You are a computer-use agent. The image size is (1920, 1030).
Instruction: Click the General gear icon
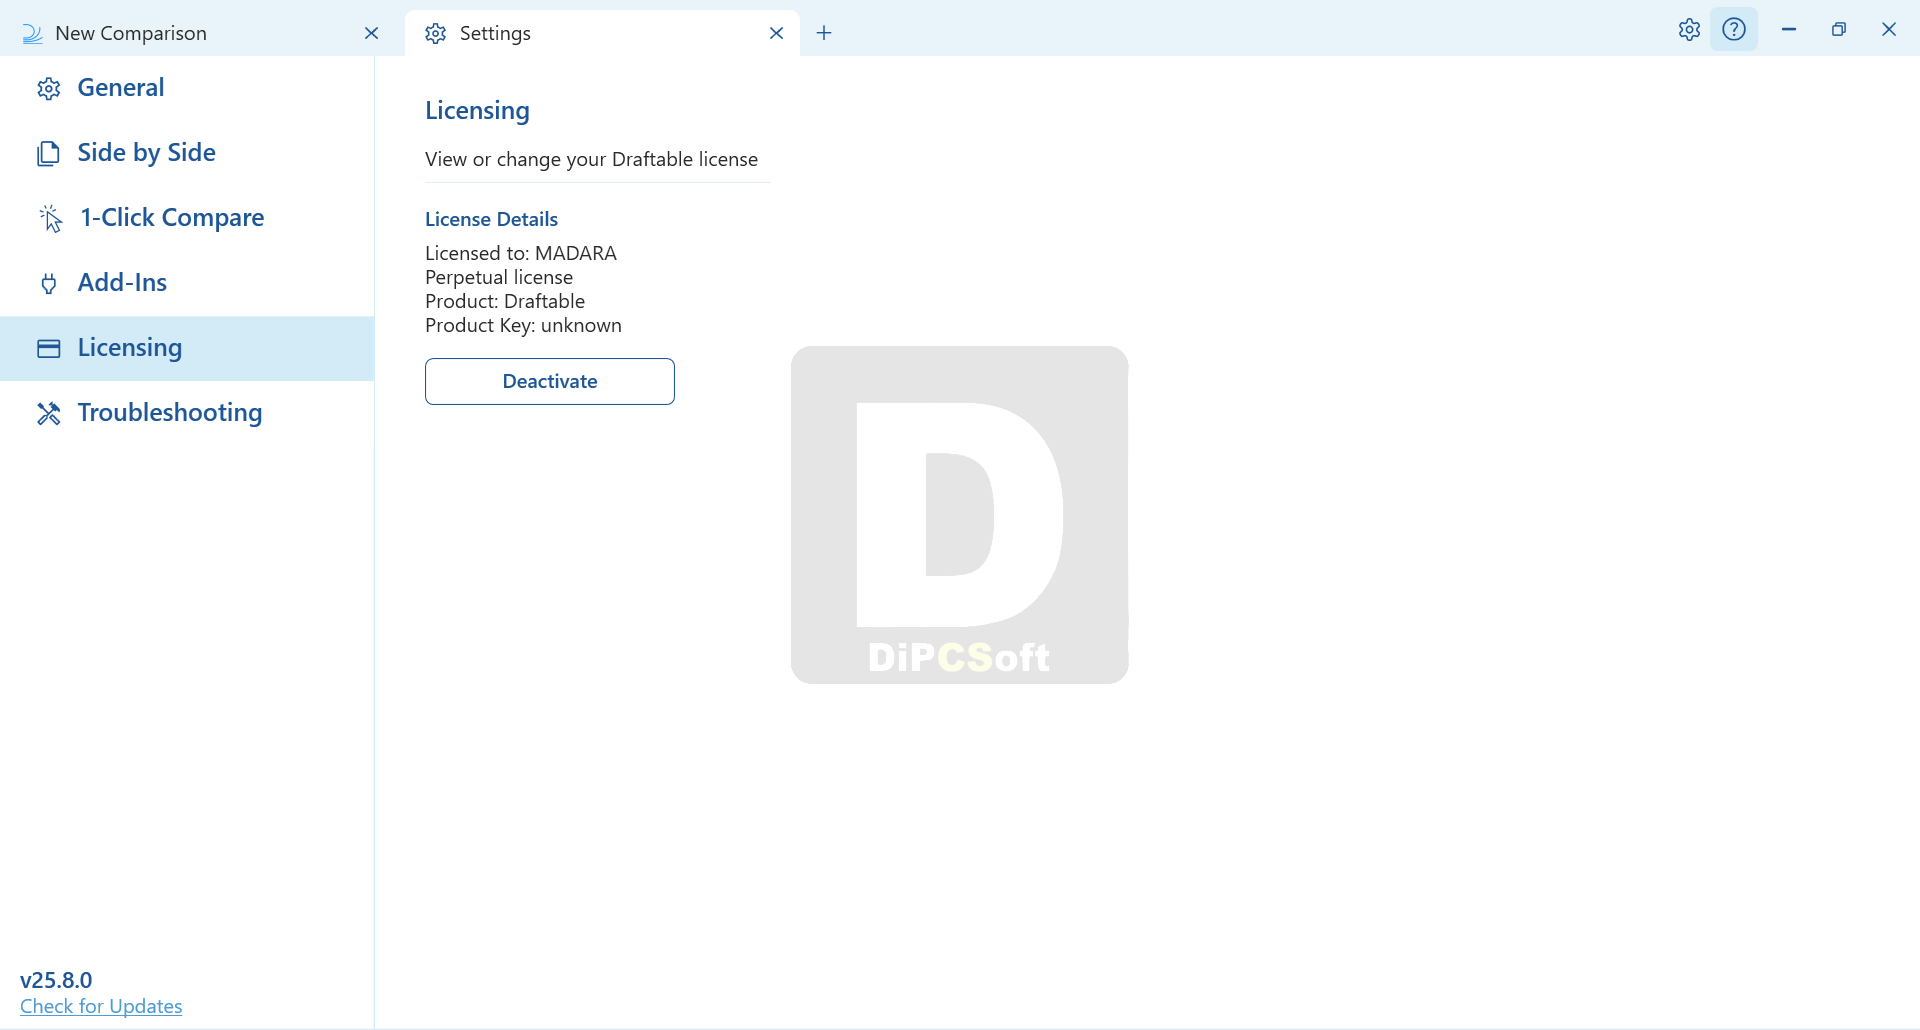(49, 89)
